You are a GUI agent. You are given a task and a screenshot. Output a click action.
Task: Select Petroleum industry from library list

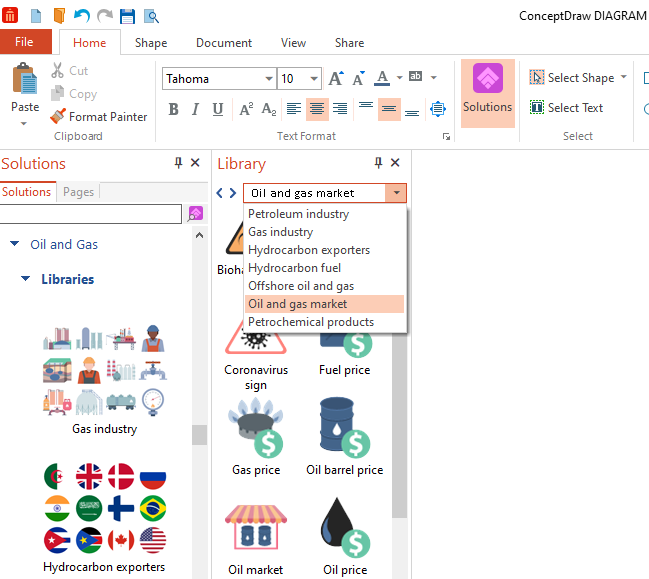pyautogui.click(x=324, y=214)
